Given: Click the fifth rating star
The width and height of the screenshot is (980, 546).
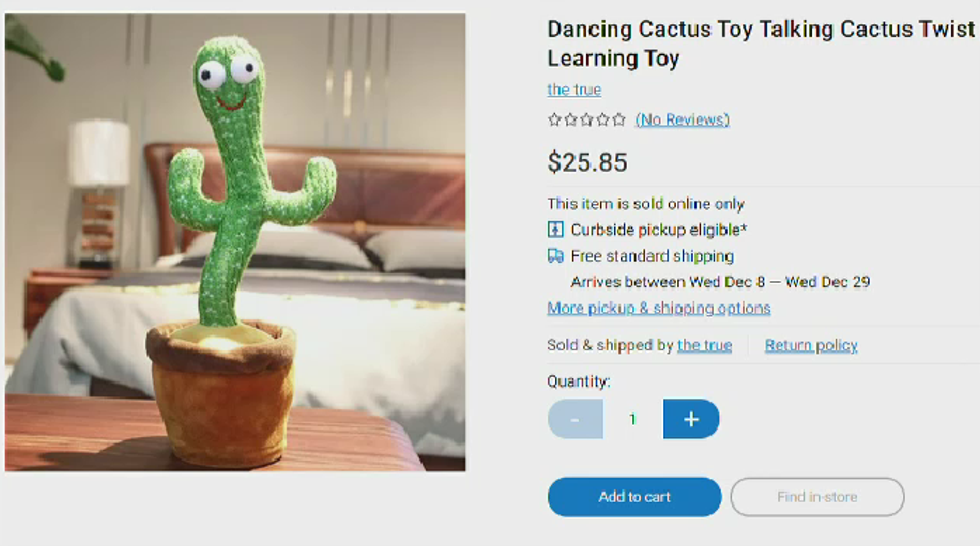Looking at the screenshot, I should [619, 120].
